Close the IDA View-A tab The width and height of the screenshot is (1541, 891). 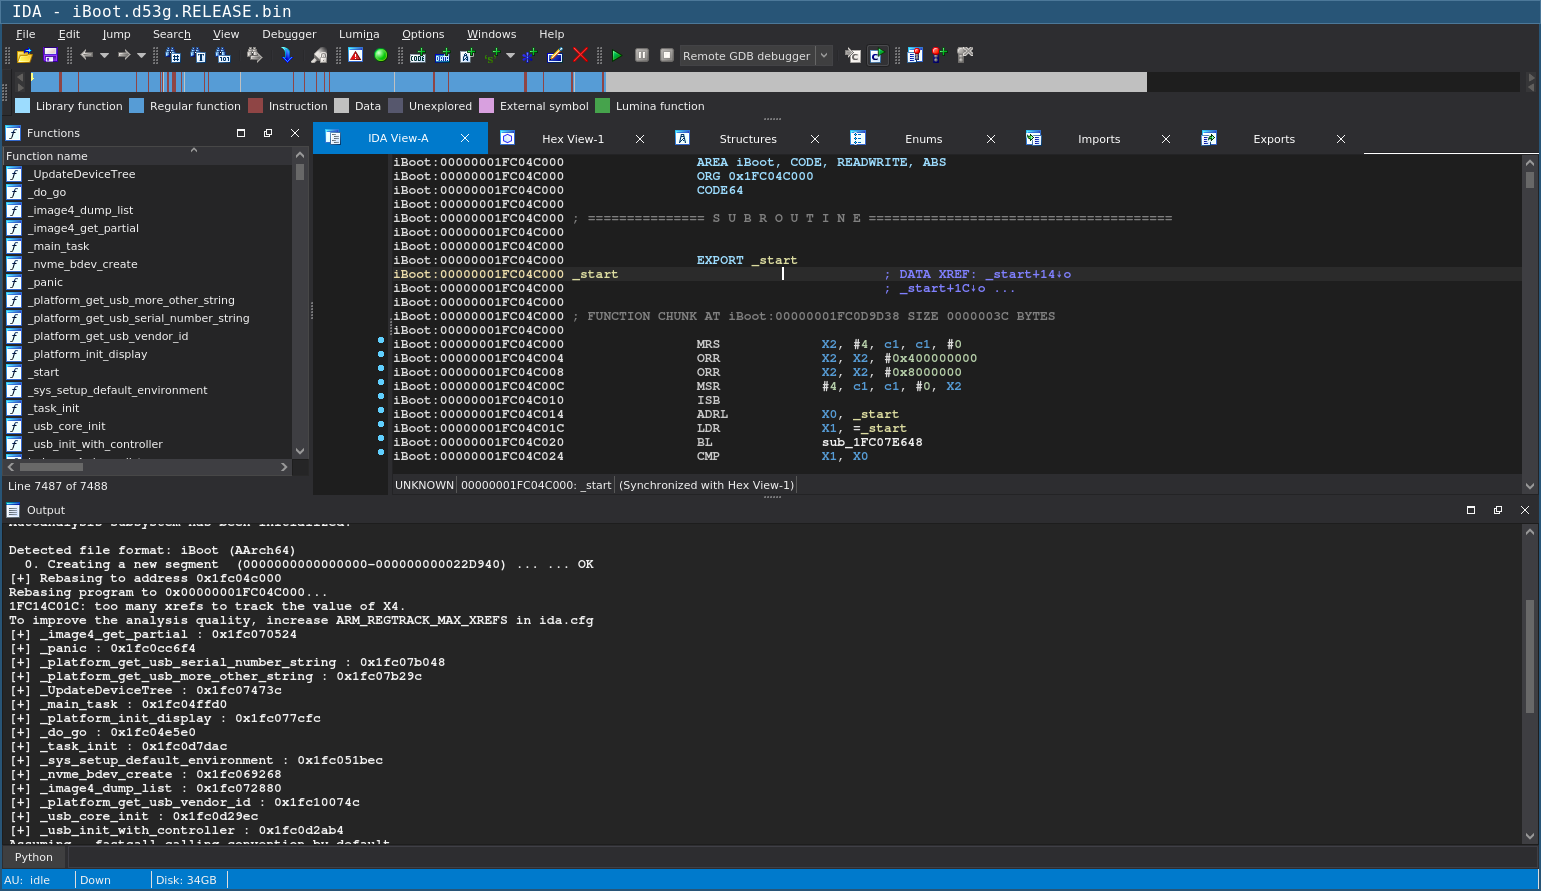465,139
